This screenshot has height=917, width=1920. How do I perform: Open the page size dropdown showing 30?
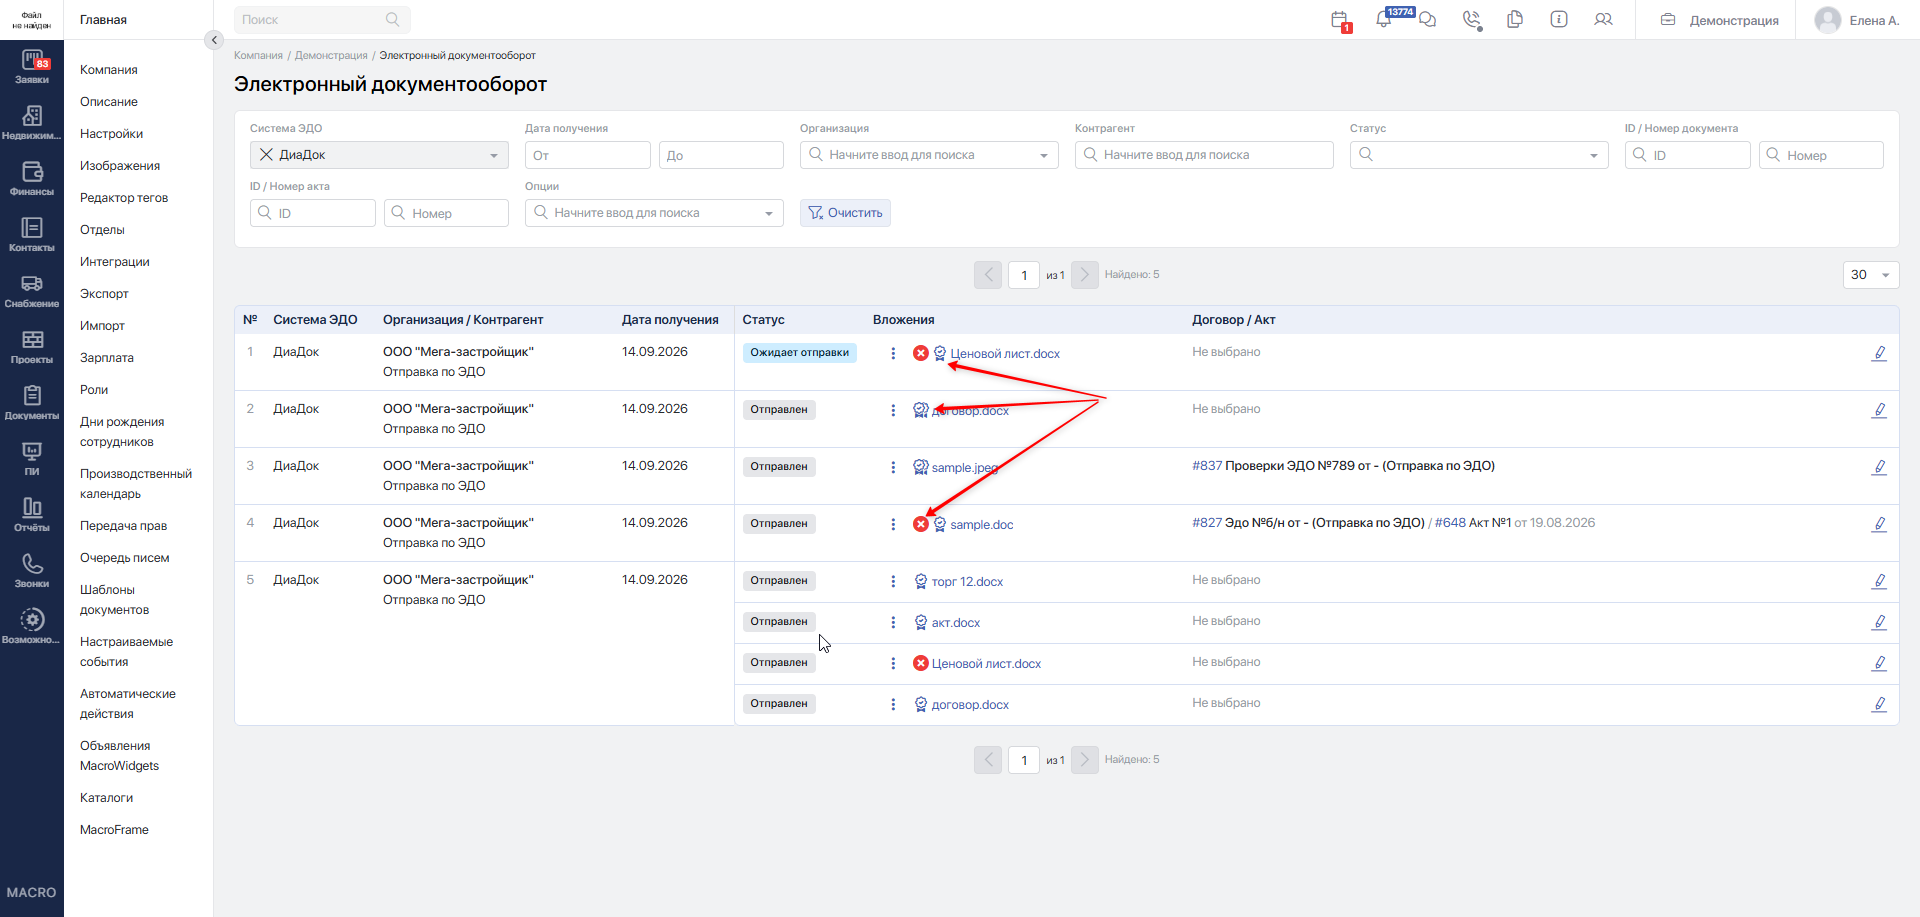1871,275
